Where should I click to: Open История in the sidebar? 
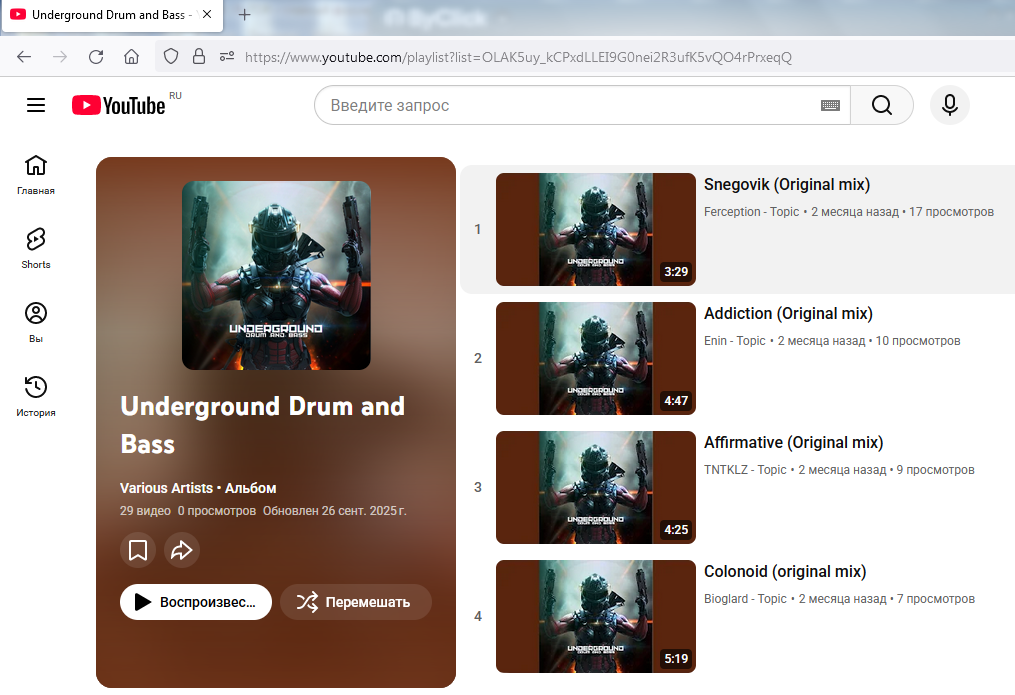point(36,395)
